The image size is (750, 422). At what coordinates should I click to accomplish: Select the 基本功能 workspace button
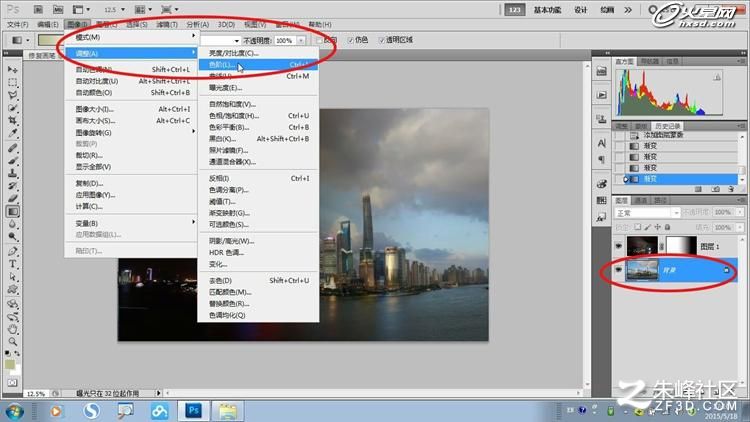[x=548, y=10]
